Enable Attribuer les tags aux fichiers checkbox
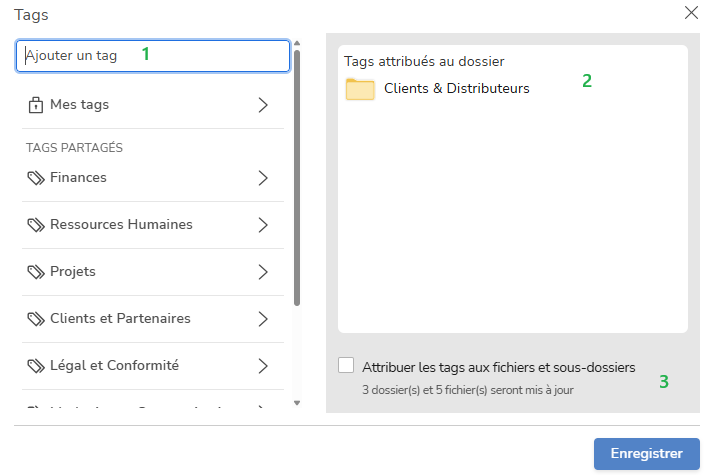710x475 pixels. click(x=346, y=366)
